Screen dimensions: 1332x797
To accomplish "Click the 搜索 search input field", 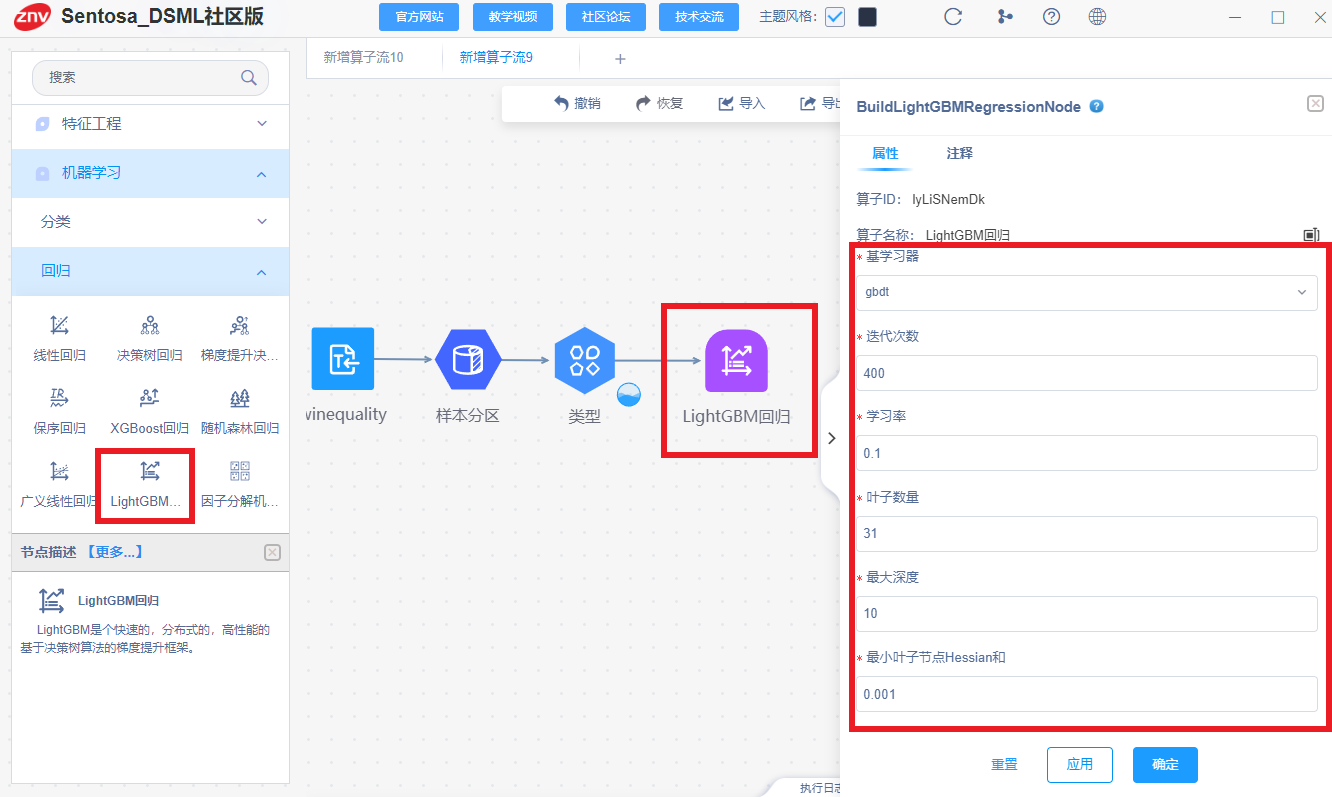I will pos(150,77).
